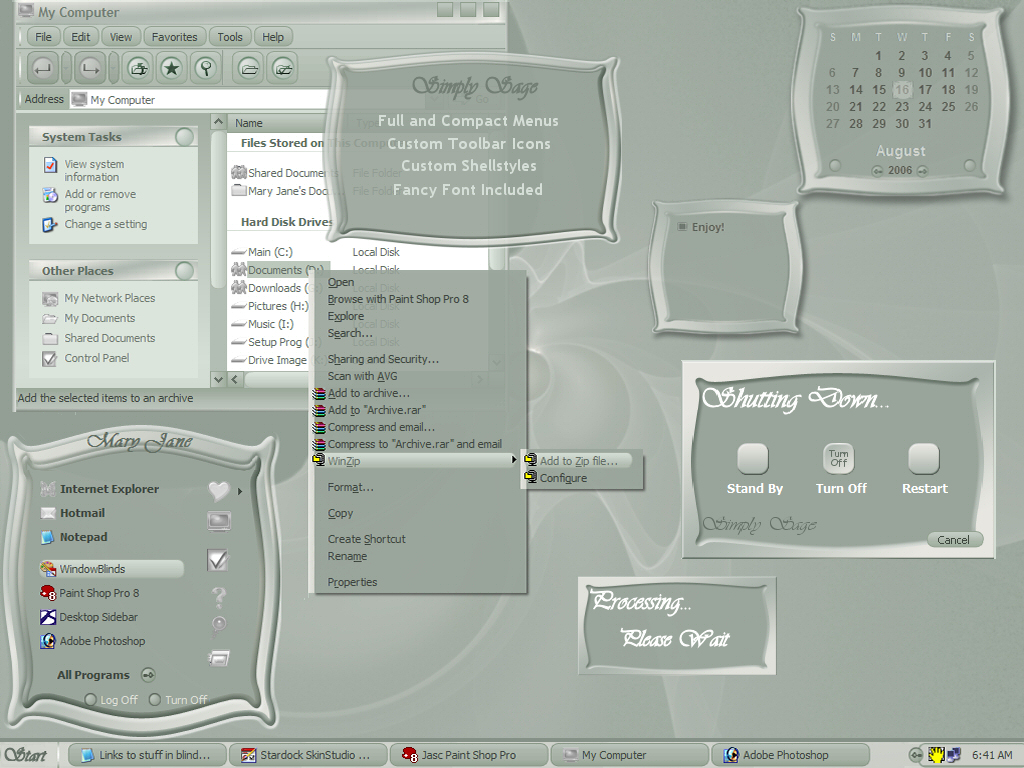
Task: Go to previous year on the calendar
Action: click(877, 171)
